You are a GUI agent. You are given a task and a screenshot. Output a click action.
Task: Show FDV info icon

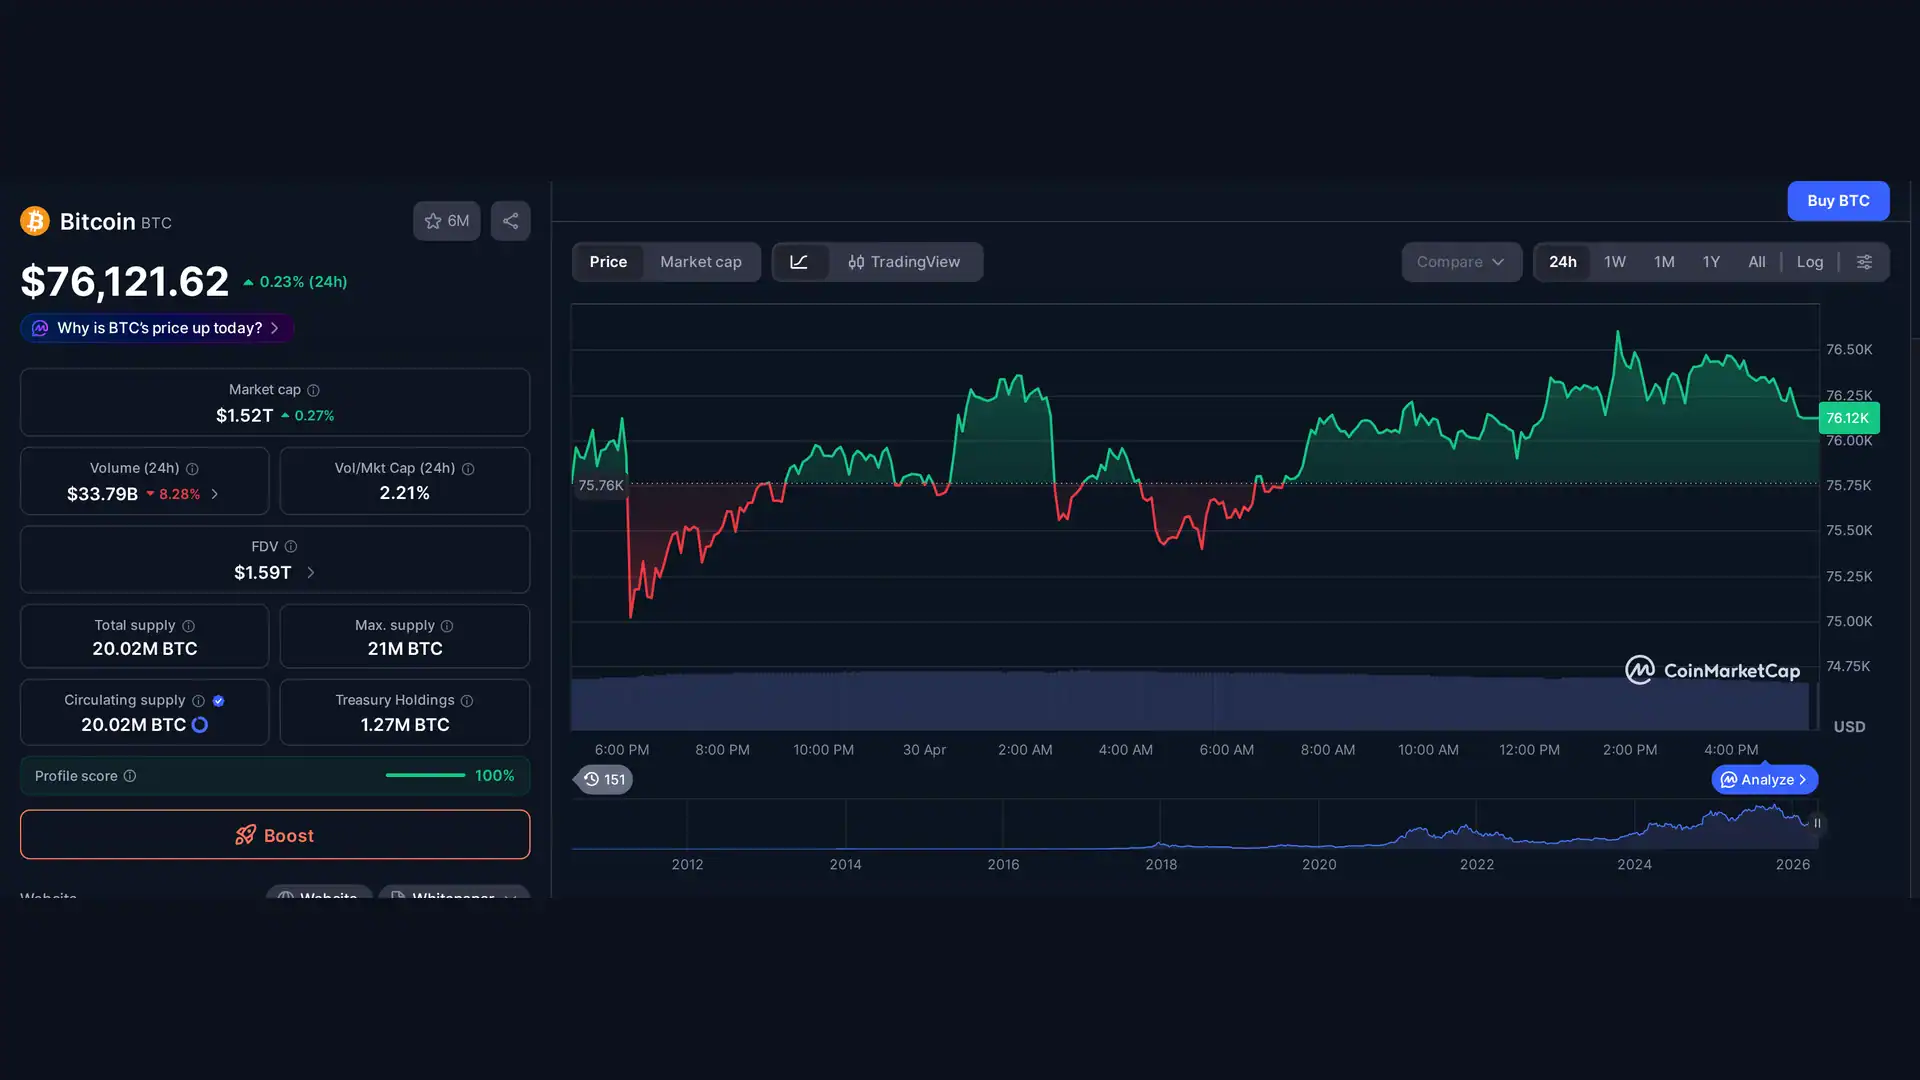point(291,547)
